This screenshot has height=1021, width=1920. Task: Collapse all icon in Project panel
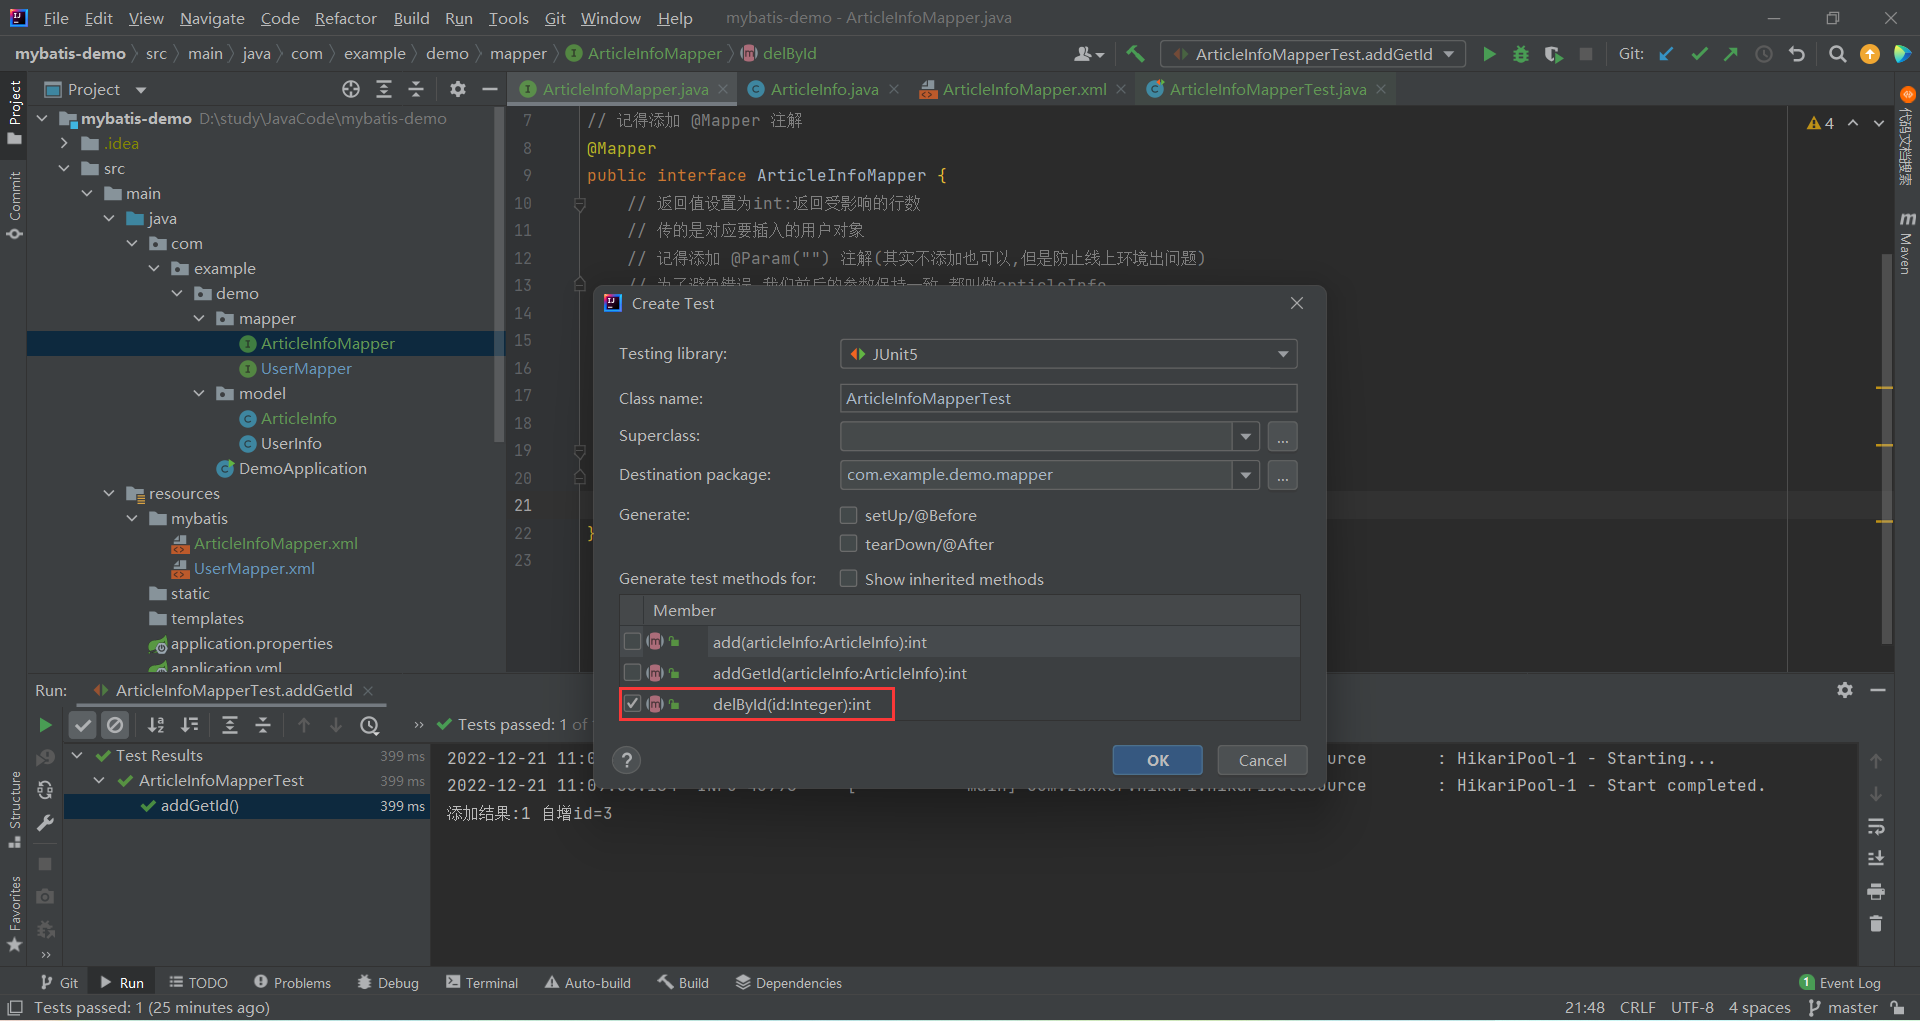[416, 89]
